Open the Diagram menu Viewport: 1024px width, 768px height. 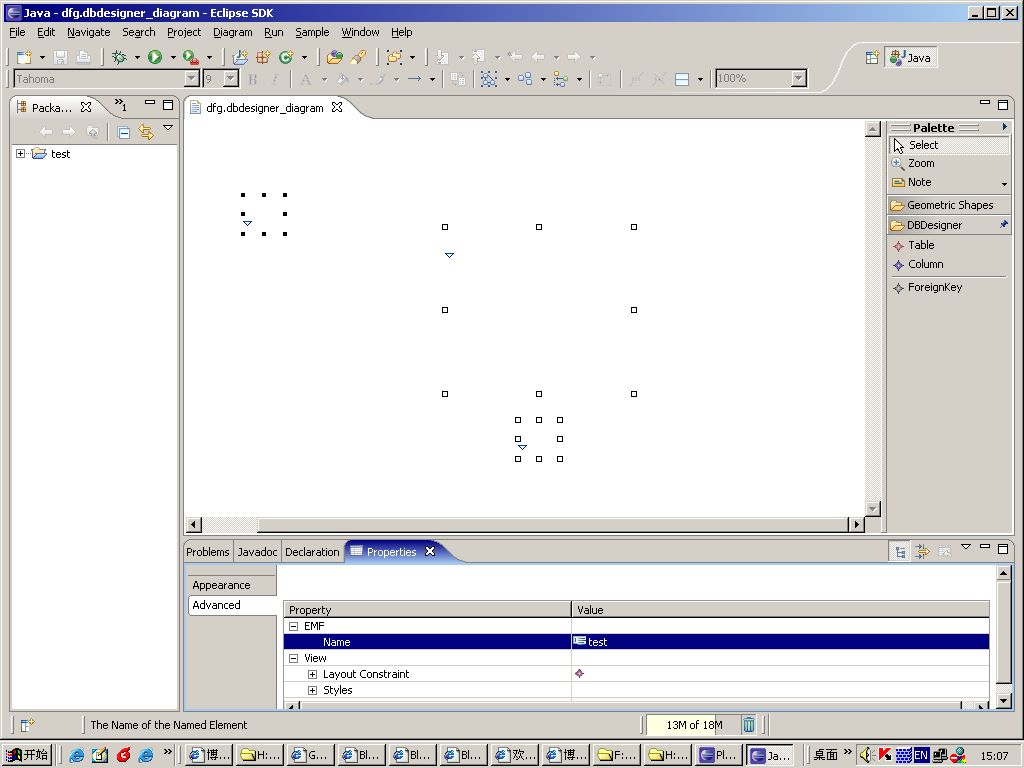[232, 32]
